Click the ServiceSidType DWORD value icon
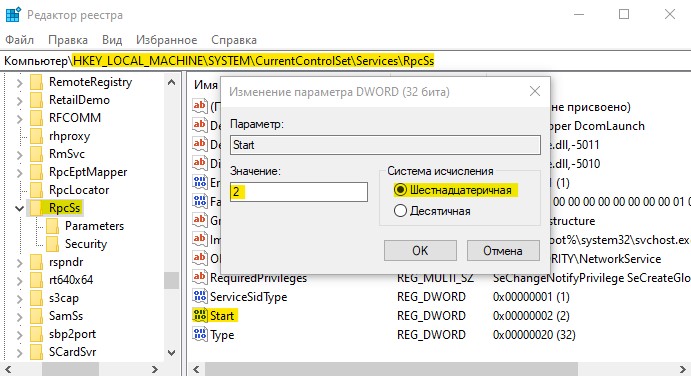This screenshot has height=376, width=691. 200,296
